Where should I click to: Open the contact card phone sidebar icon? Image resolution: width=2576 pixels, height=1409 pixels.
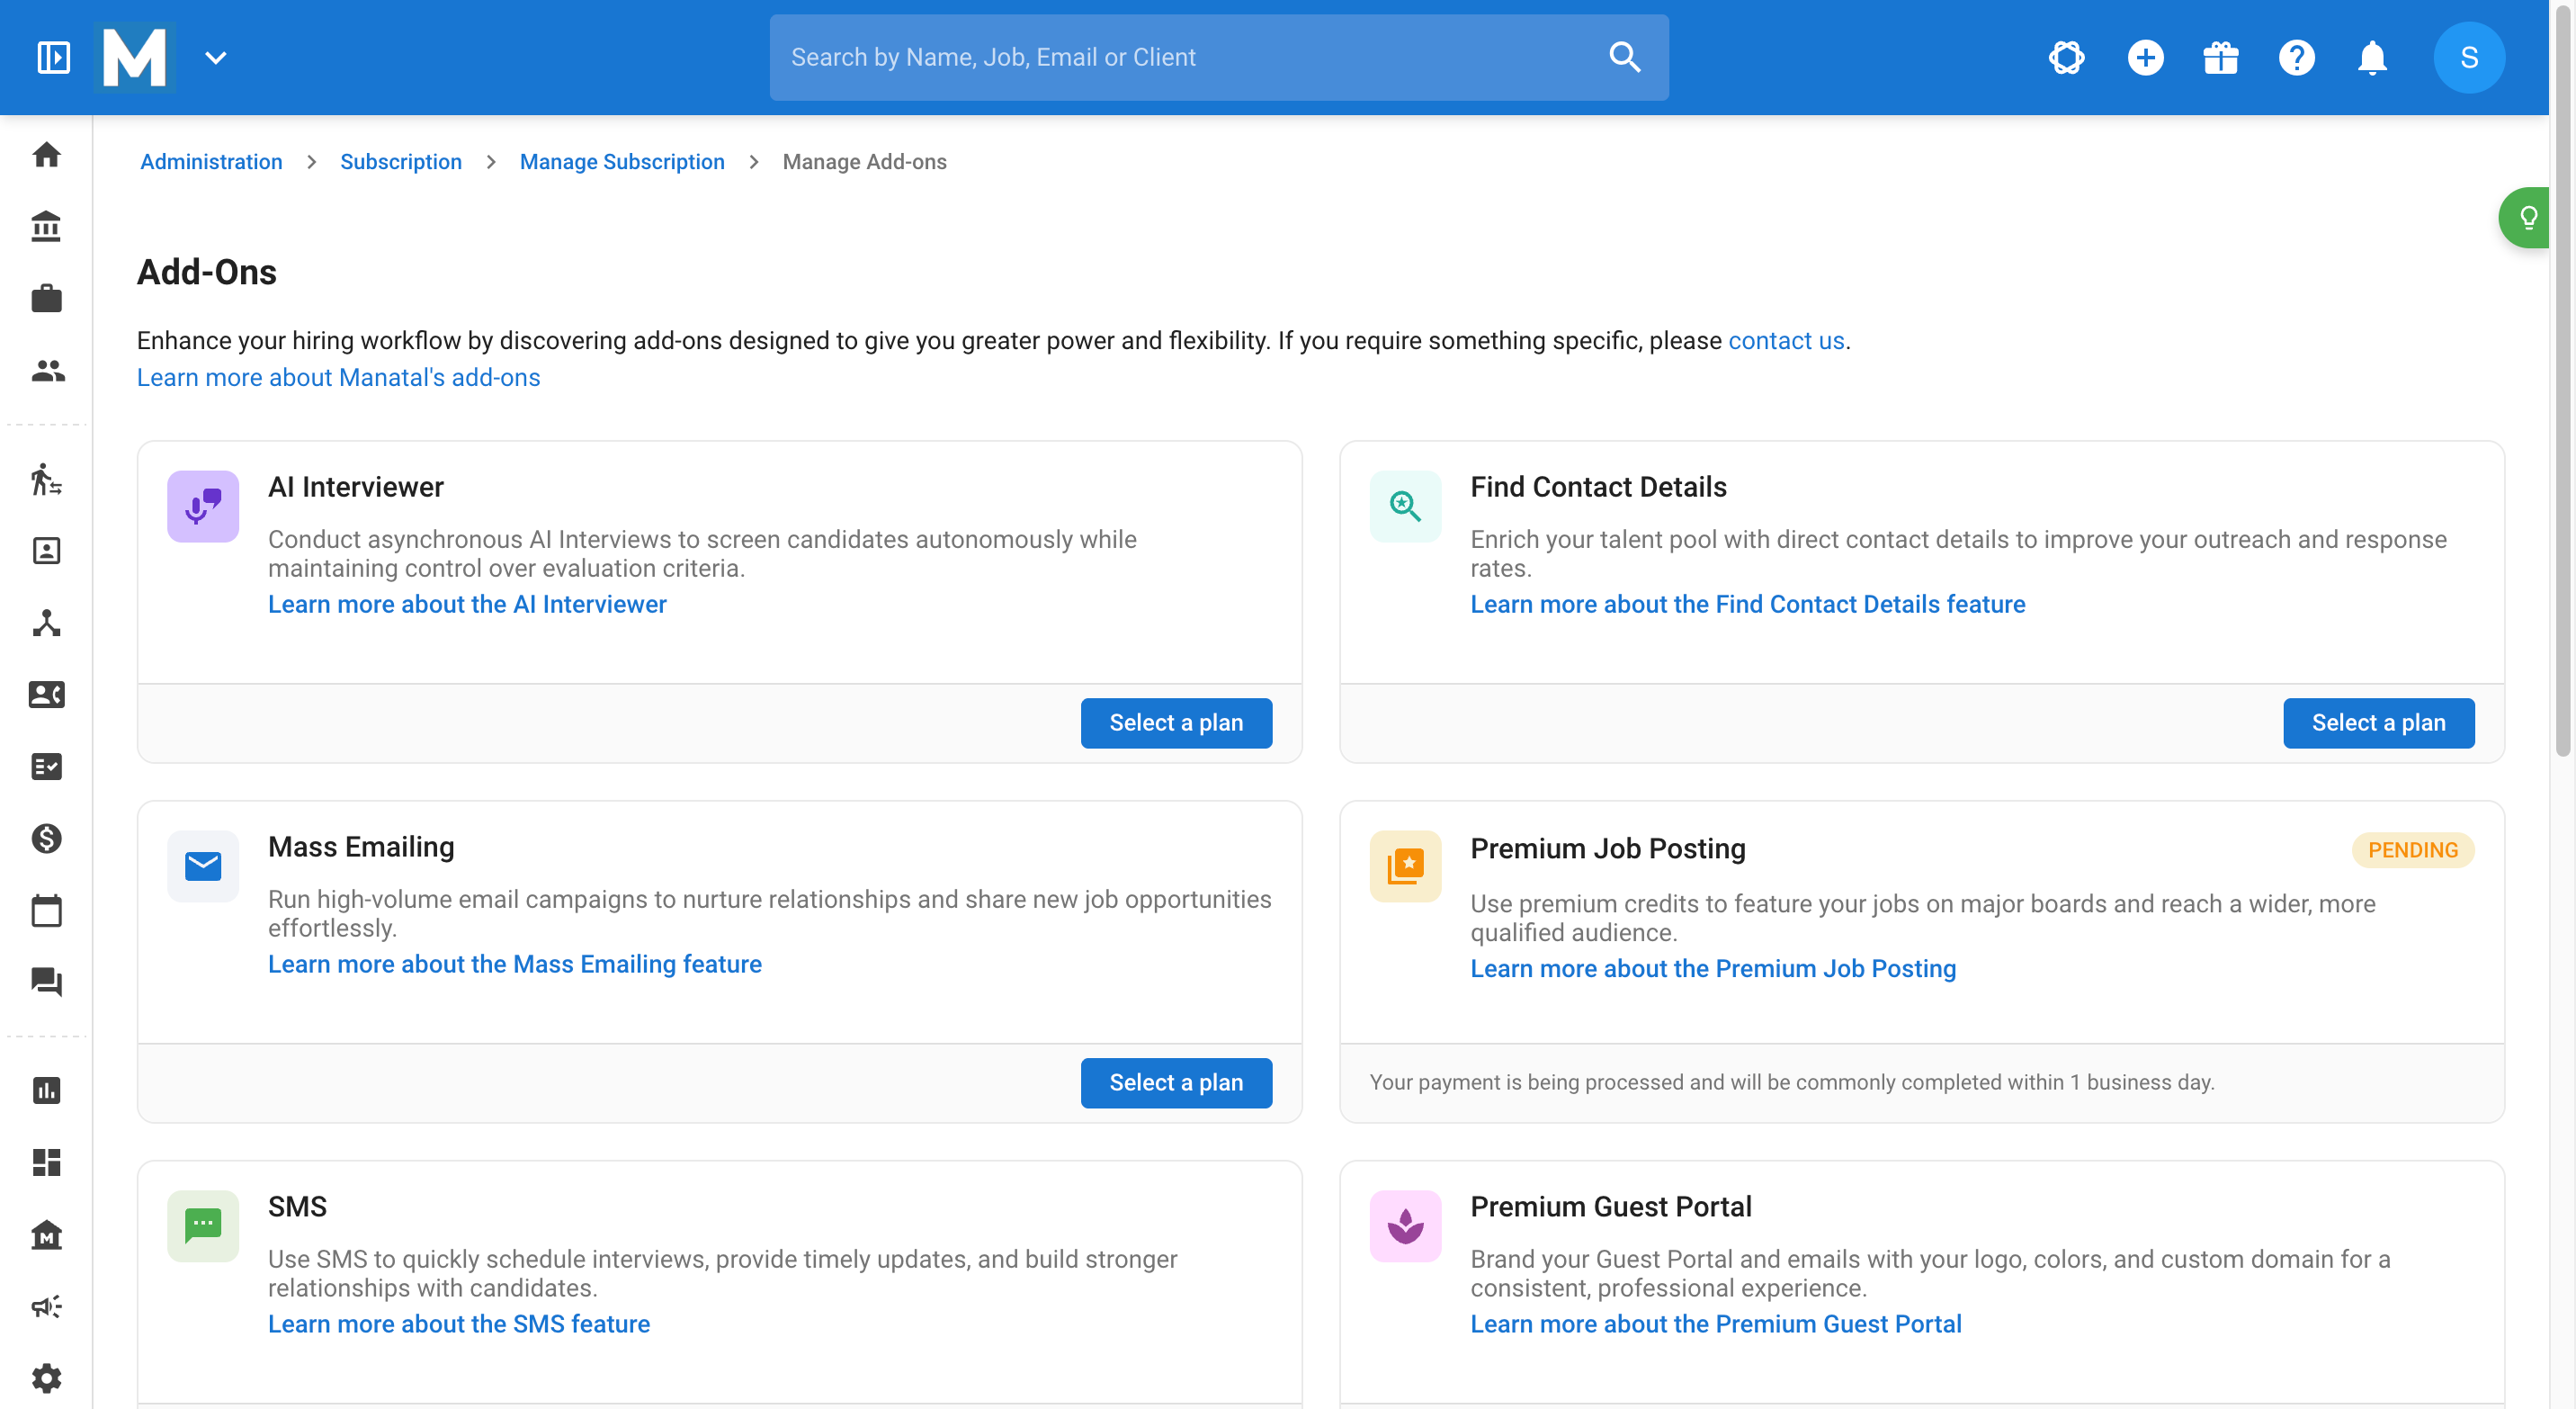tap(47, 695)
